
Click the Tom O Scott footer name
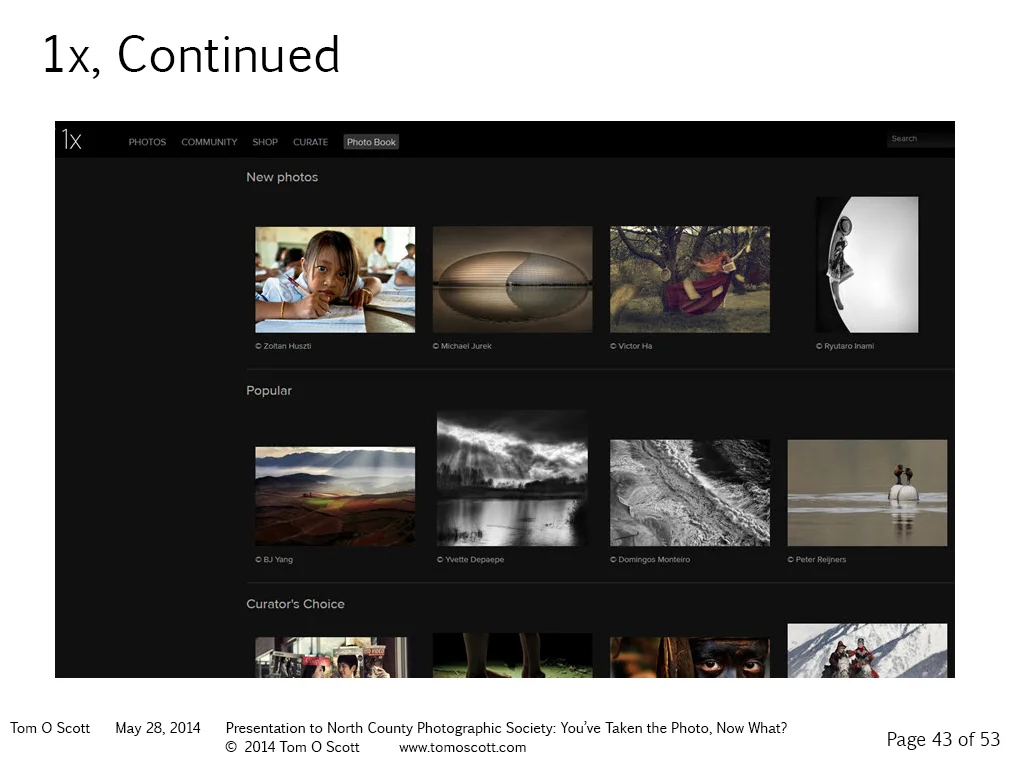(x=50, y=728)
